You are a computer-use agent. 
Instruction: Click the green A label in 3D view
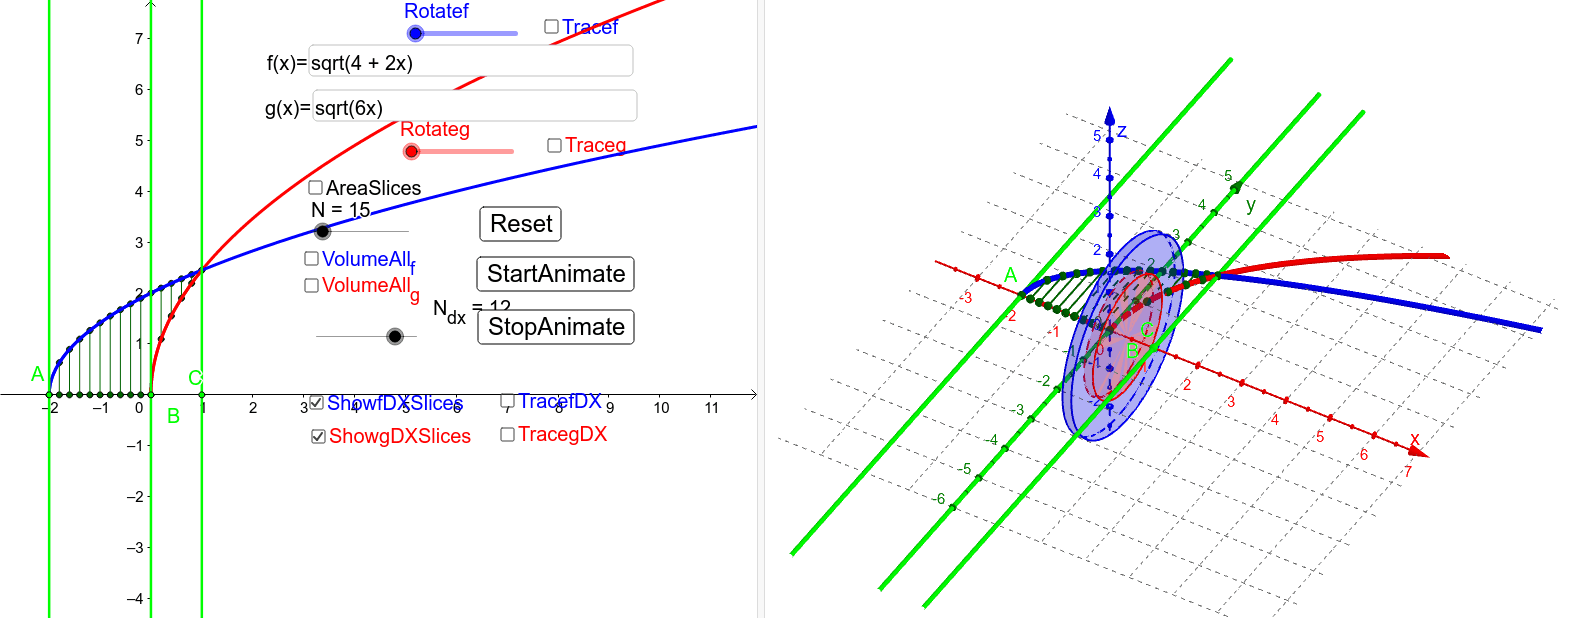pos(1010,276)
